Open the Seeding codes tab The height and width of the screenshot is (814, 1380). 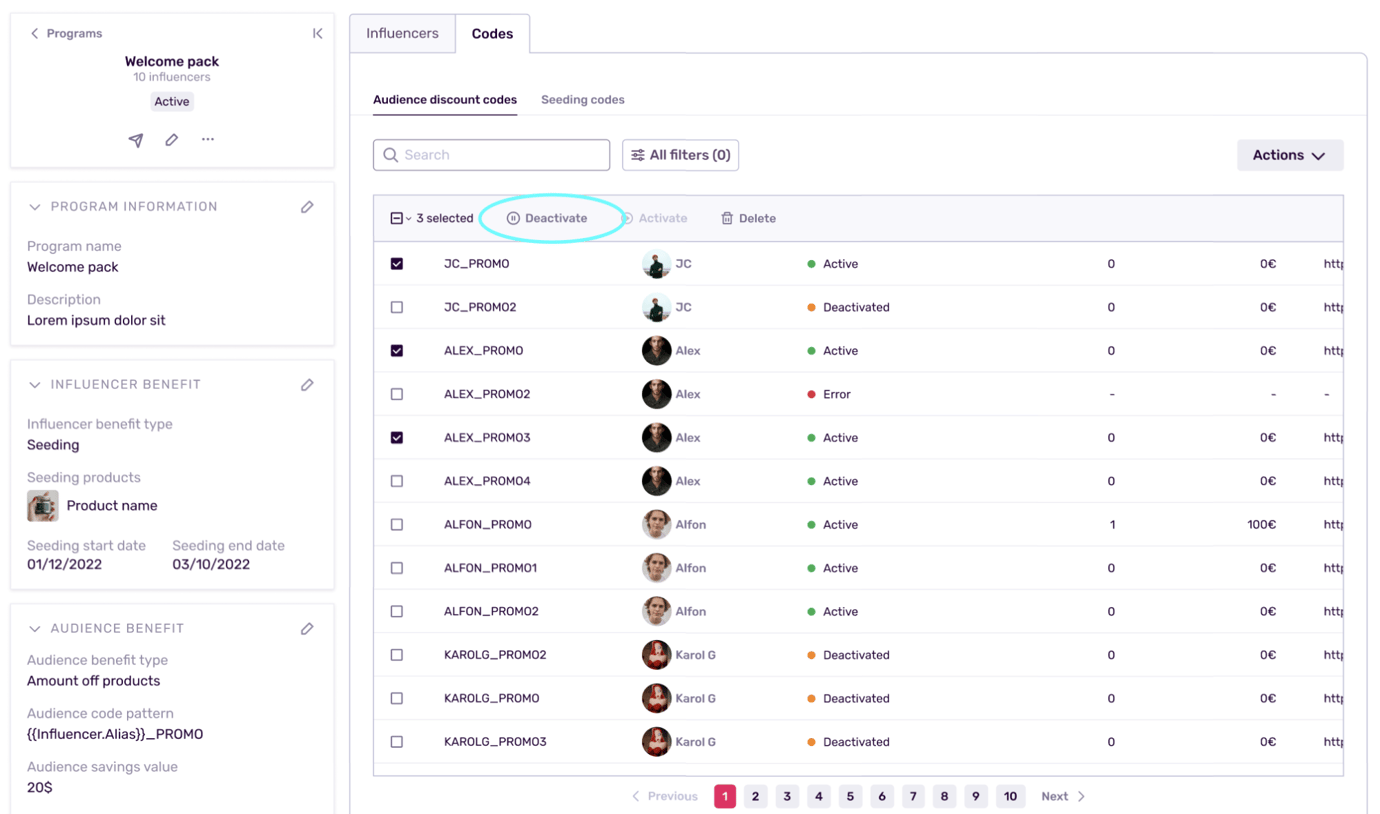(583, 99)
